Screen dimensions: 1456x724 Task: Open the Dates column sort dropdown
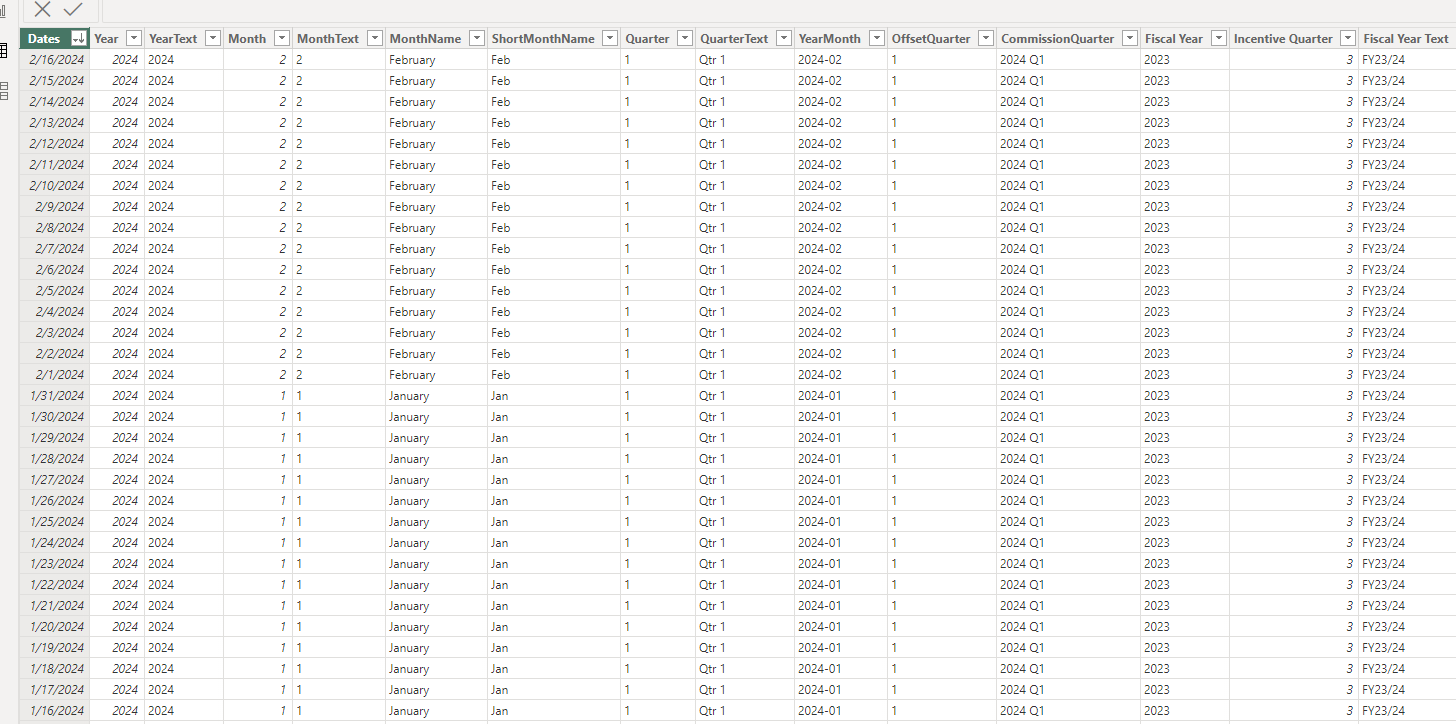tap(78, 38)
